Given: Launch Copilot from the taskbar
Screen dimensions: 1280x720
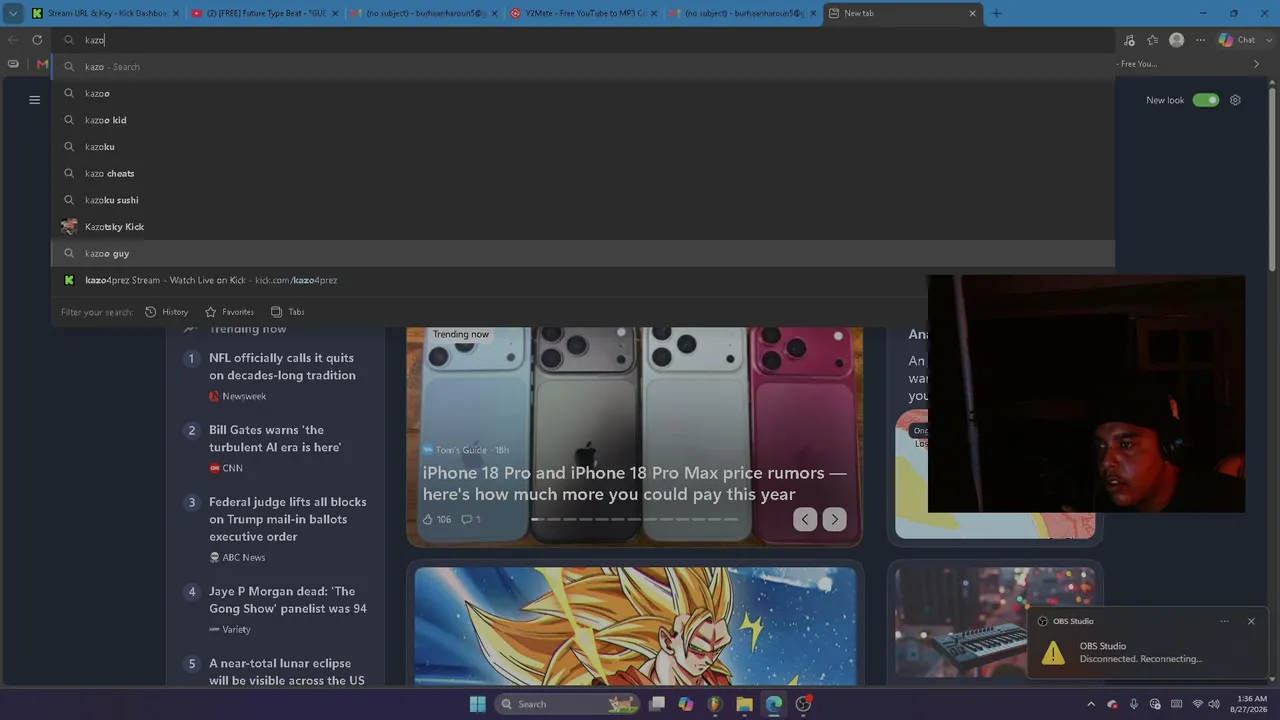Looking at the screenshot, I should click(686, 704).
